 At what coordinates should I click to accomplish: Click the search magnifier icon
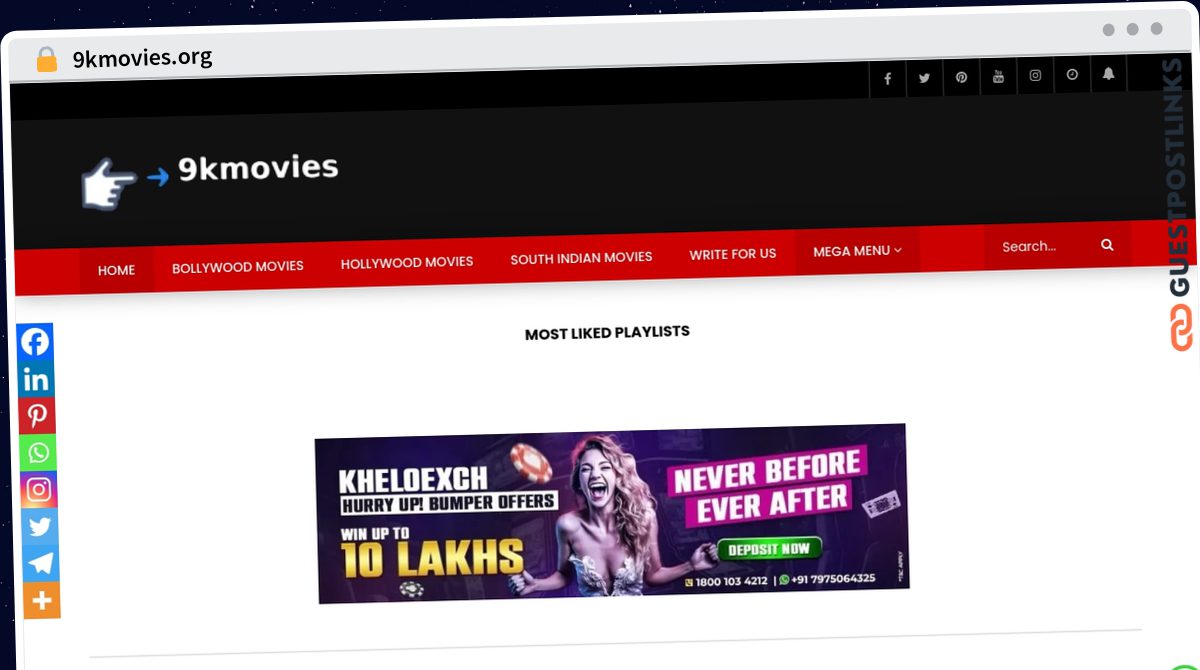pyautogui.click(x=1107, y=245)
